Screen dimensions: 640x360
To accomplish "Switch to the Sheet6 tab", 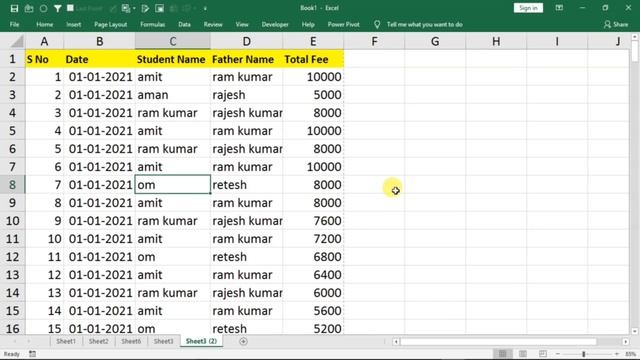I will (131, 341).
